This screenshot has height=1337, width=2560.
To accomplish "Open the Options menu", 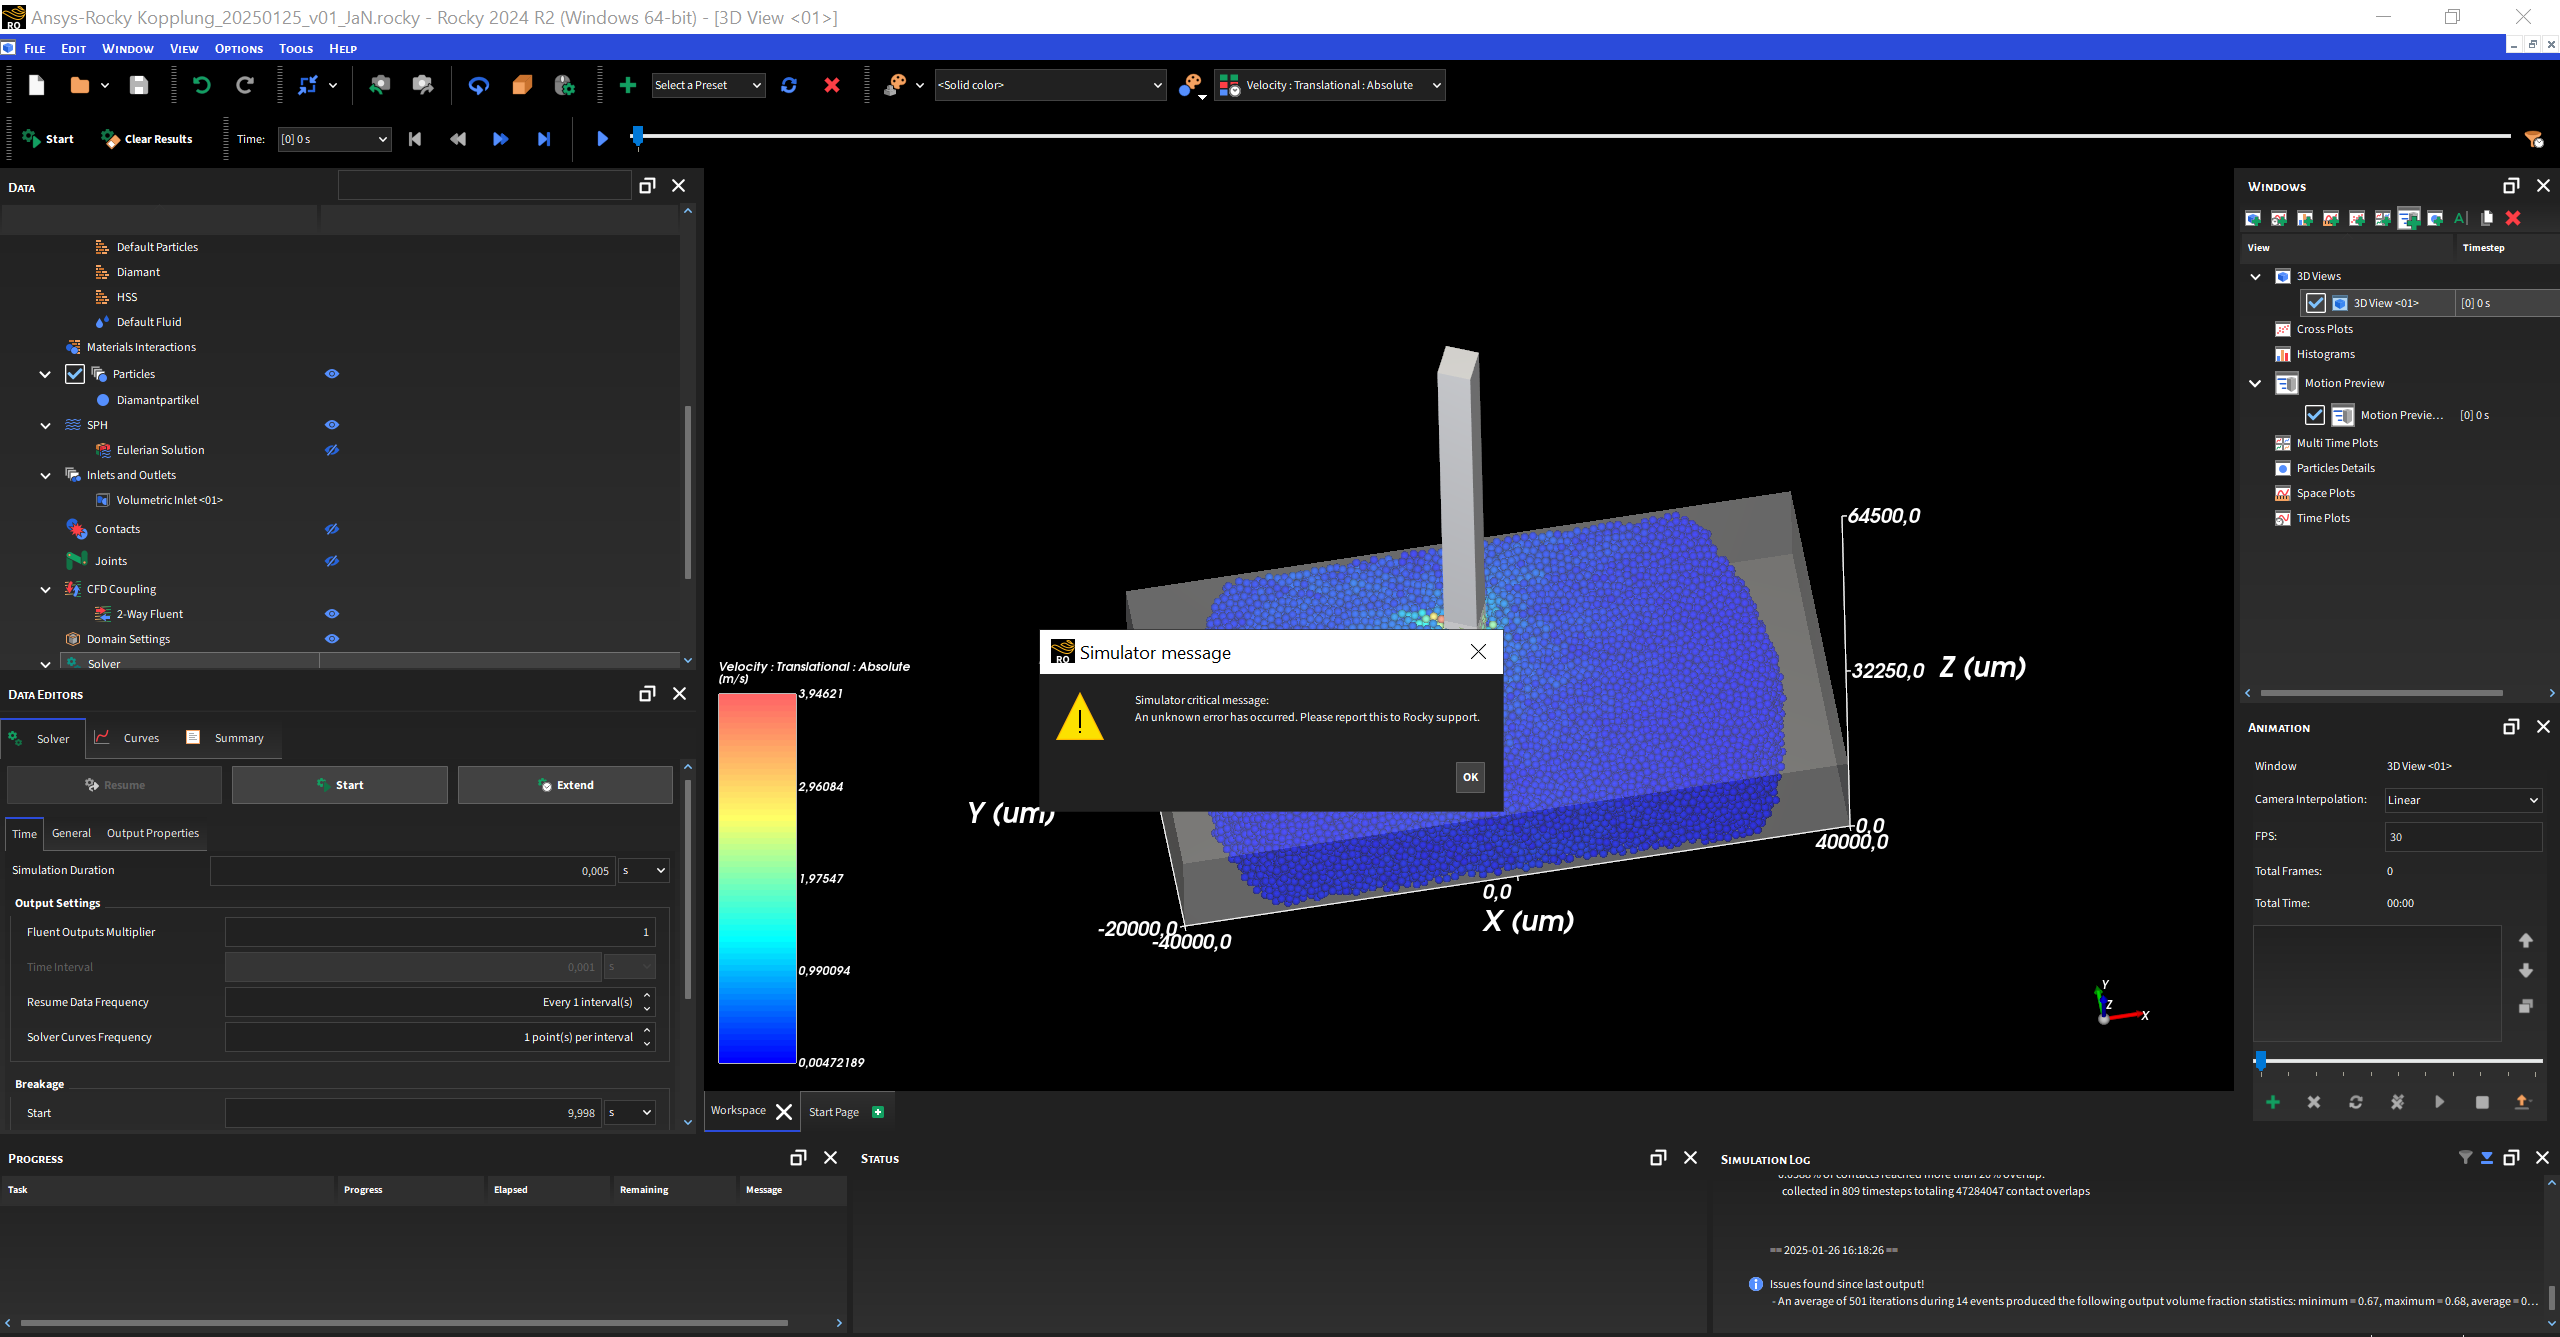I will [239, 48].
